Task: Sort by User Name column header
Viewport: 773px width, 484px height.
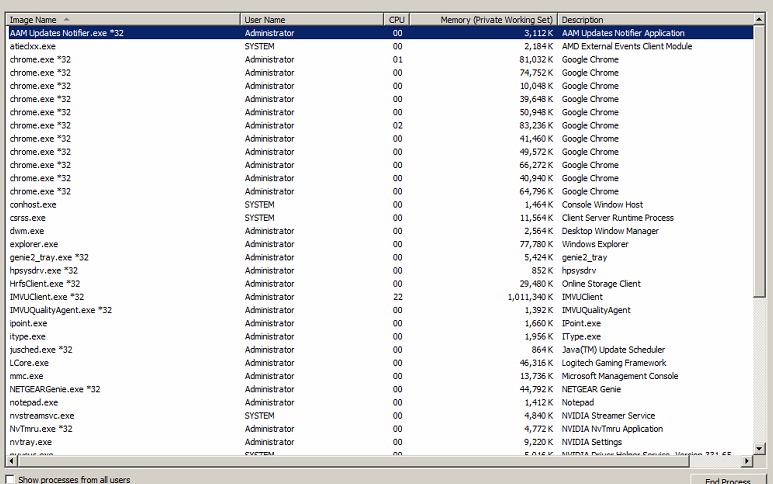Action: pos(312,20)
